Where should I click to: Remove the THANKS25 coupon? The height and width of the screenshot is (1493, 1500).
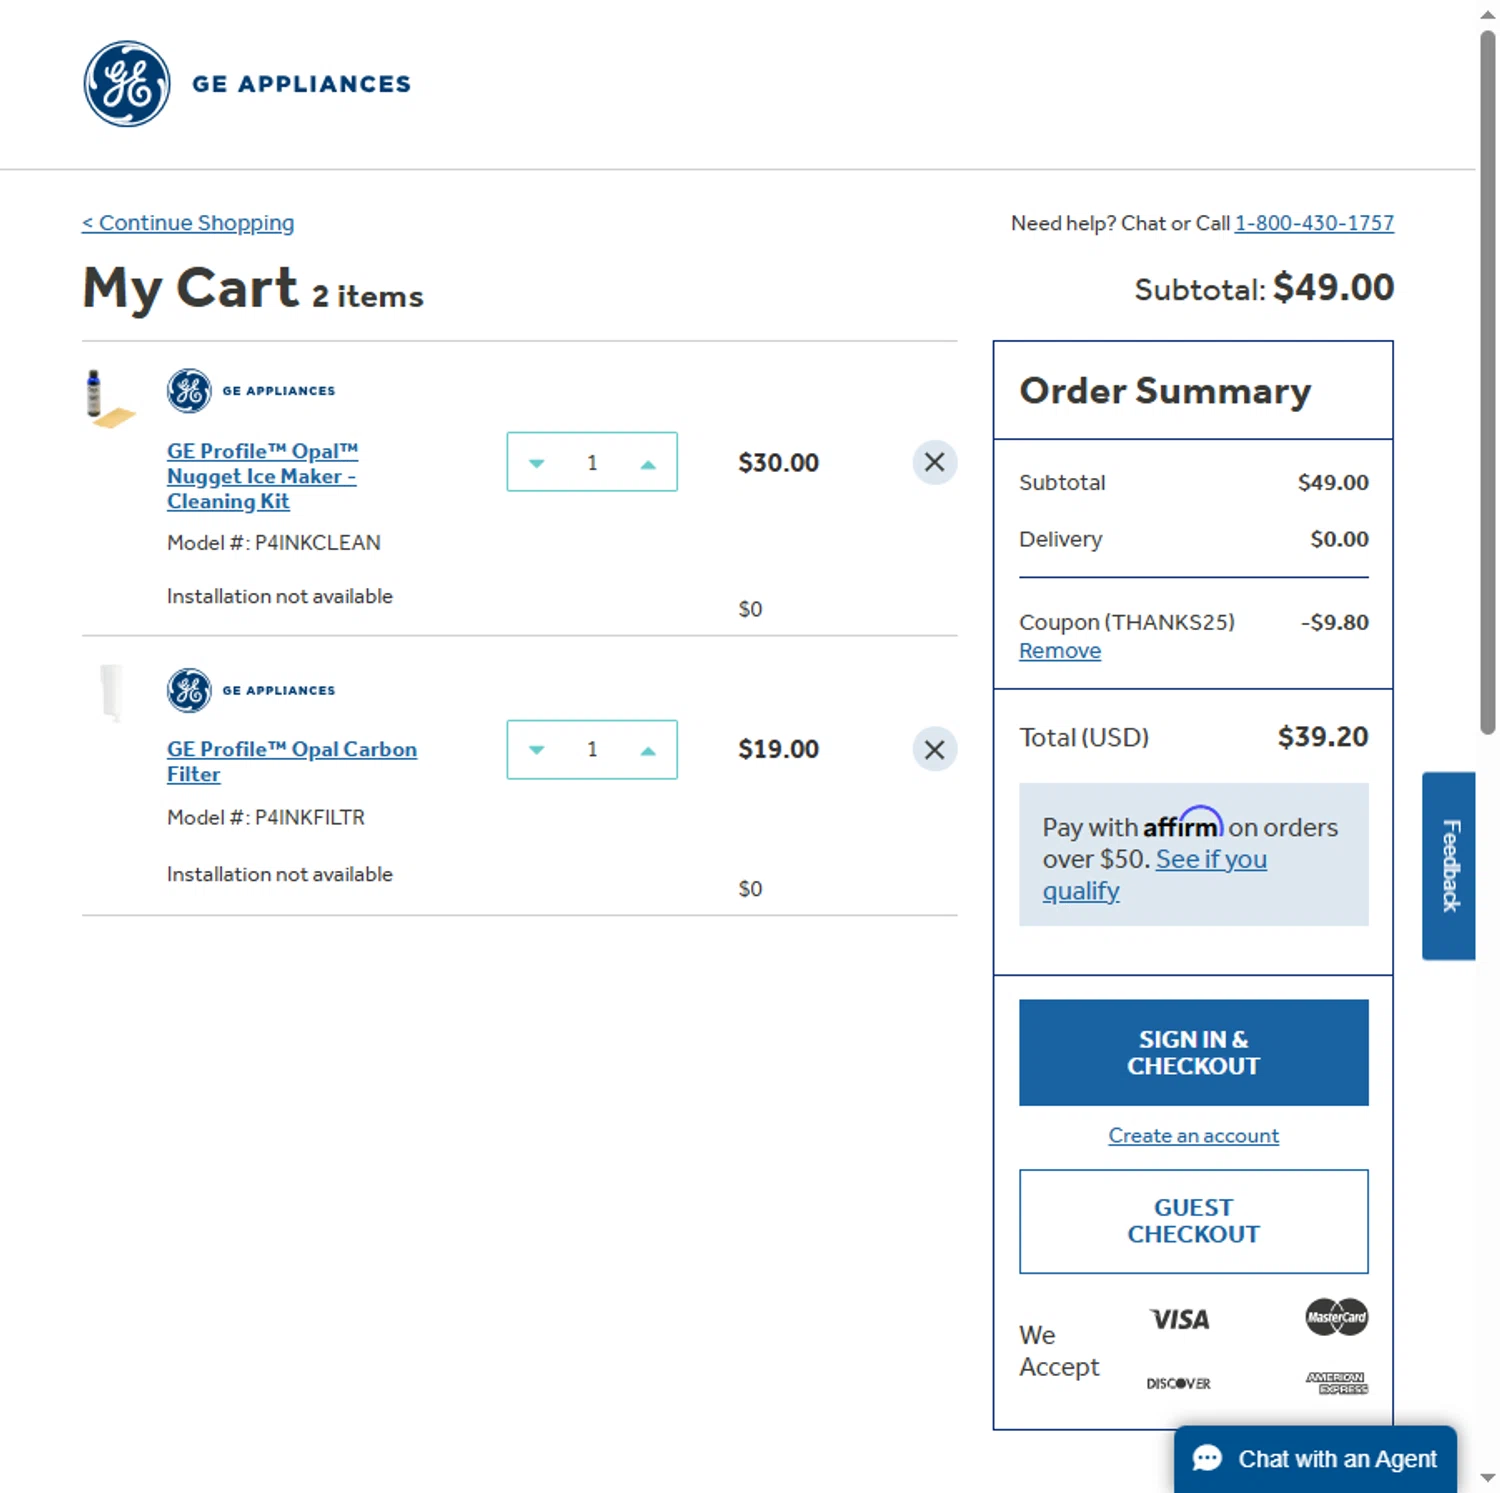1060,651
